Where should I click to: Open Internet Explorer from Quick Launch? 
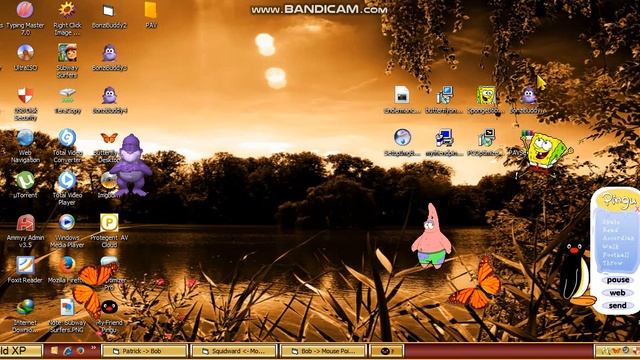coord(67,351)
